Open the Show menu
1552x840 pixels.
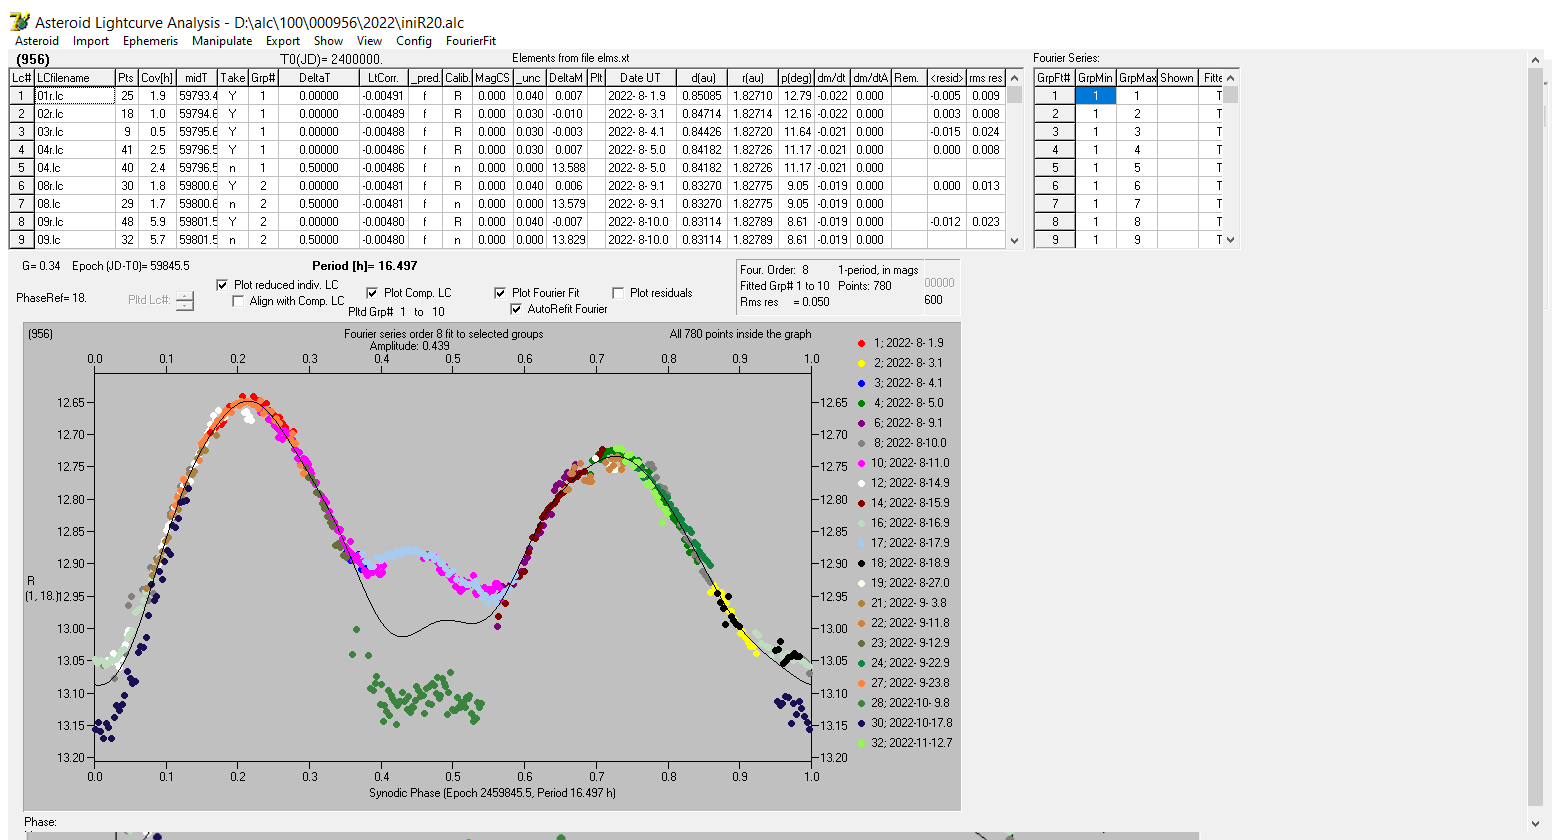pos(328,41)
